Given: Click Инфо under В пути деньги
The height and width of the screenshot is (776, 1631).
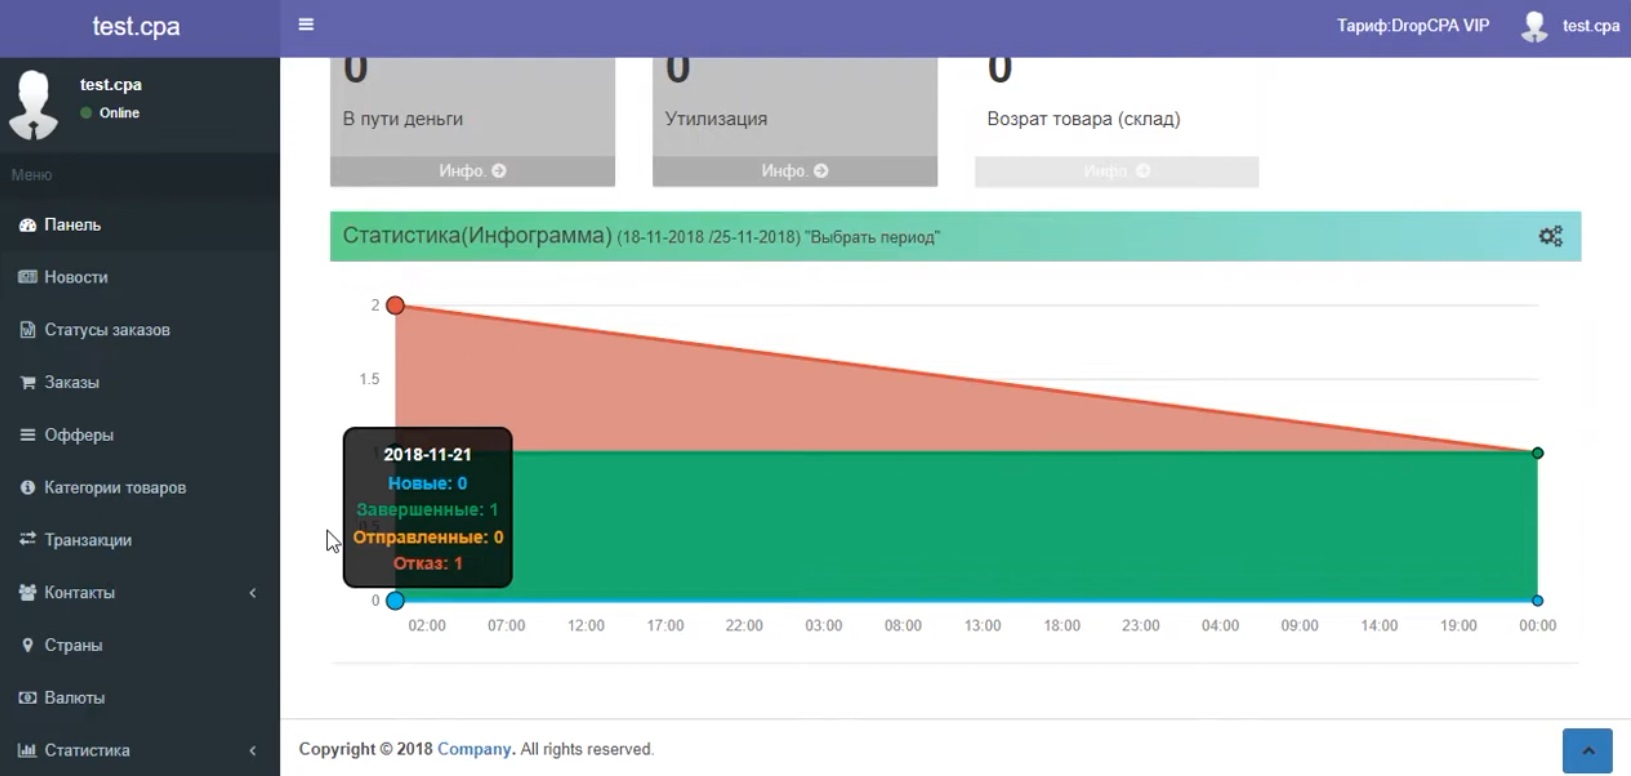Looking at the screenshot, I should click(x=472, y=171).
